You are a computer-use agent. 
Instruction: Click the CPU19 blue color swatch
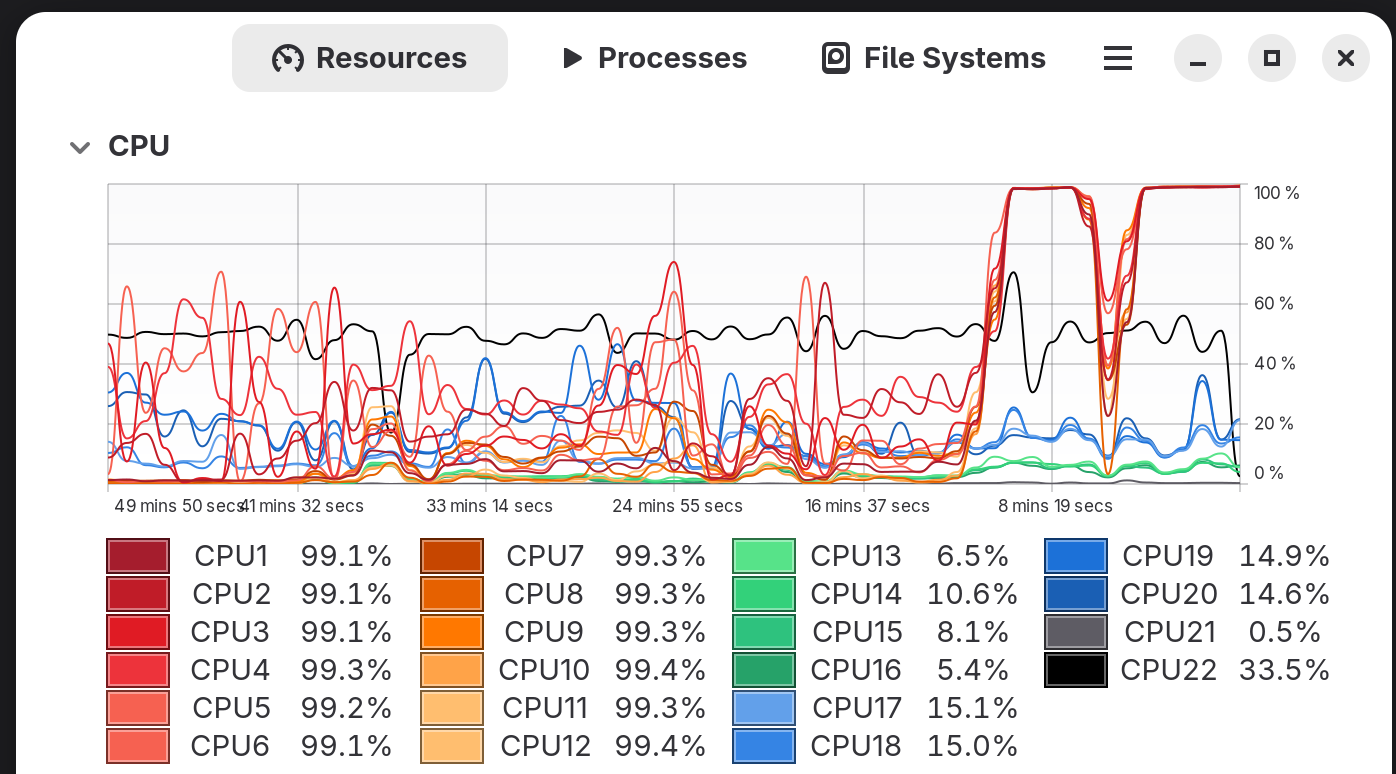pos(1076,555)
